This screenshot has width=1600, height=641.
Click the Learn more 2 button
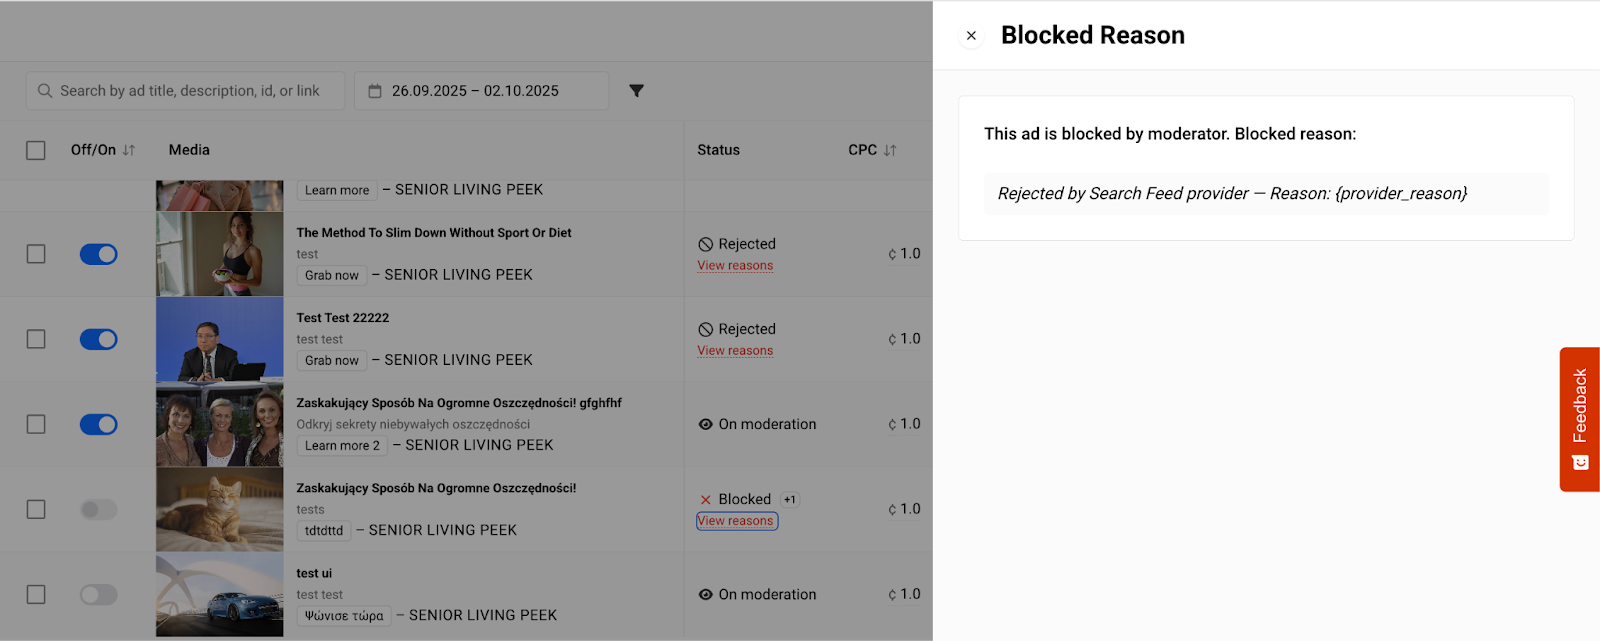[x=342, y=446]
